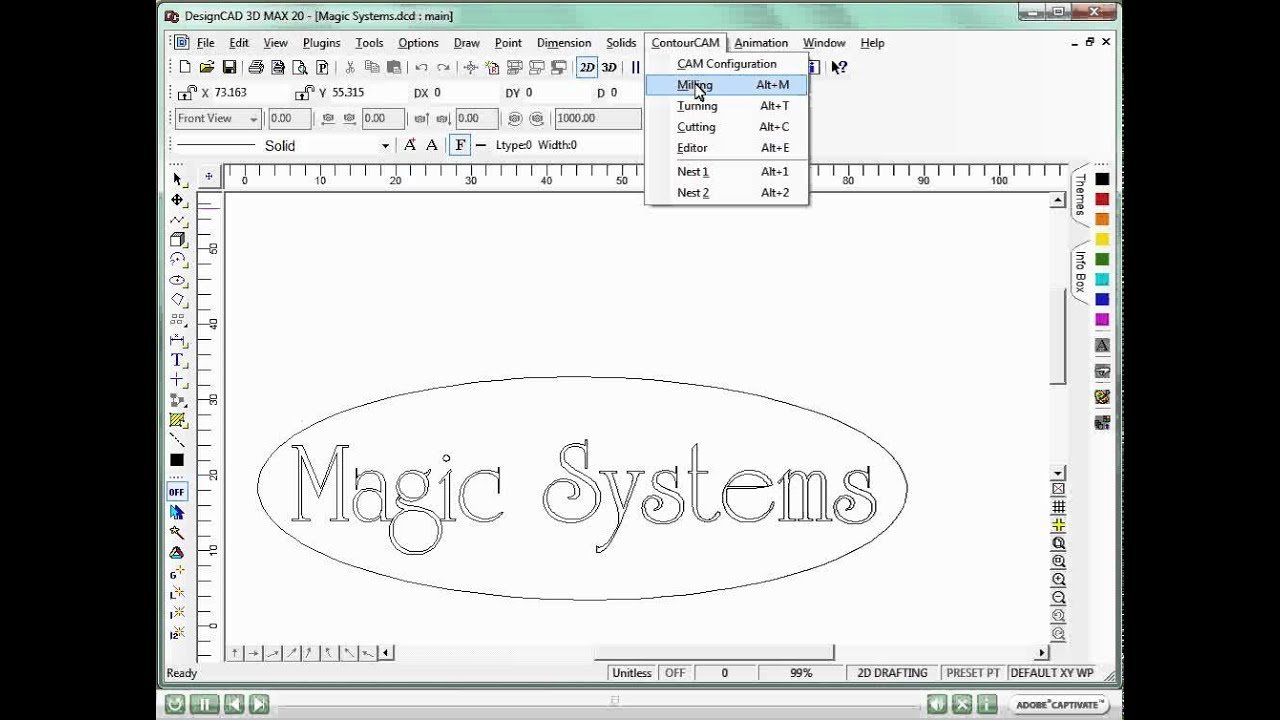The image size is (1280, 720).
Task: Open the Plugins menu
Action: coord(321,43)
